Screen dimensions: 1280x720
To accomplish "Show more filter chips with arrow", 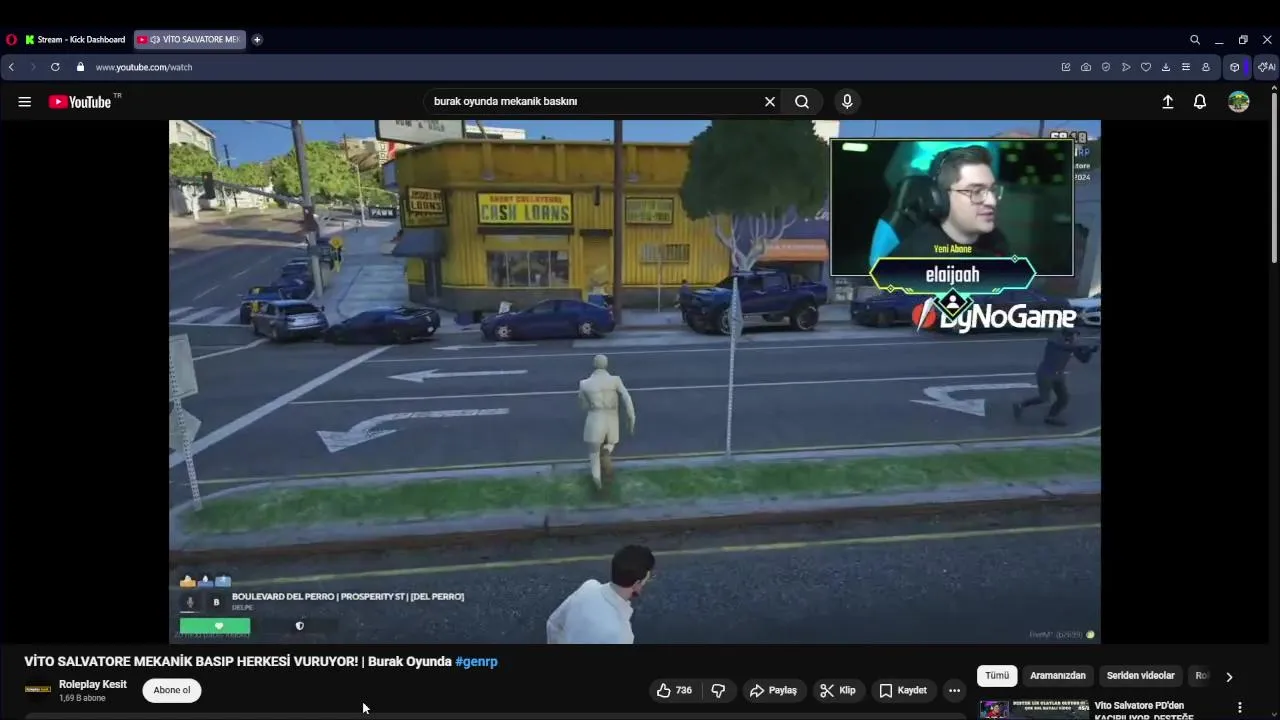I will point(1229,677).
